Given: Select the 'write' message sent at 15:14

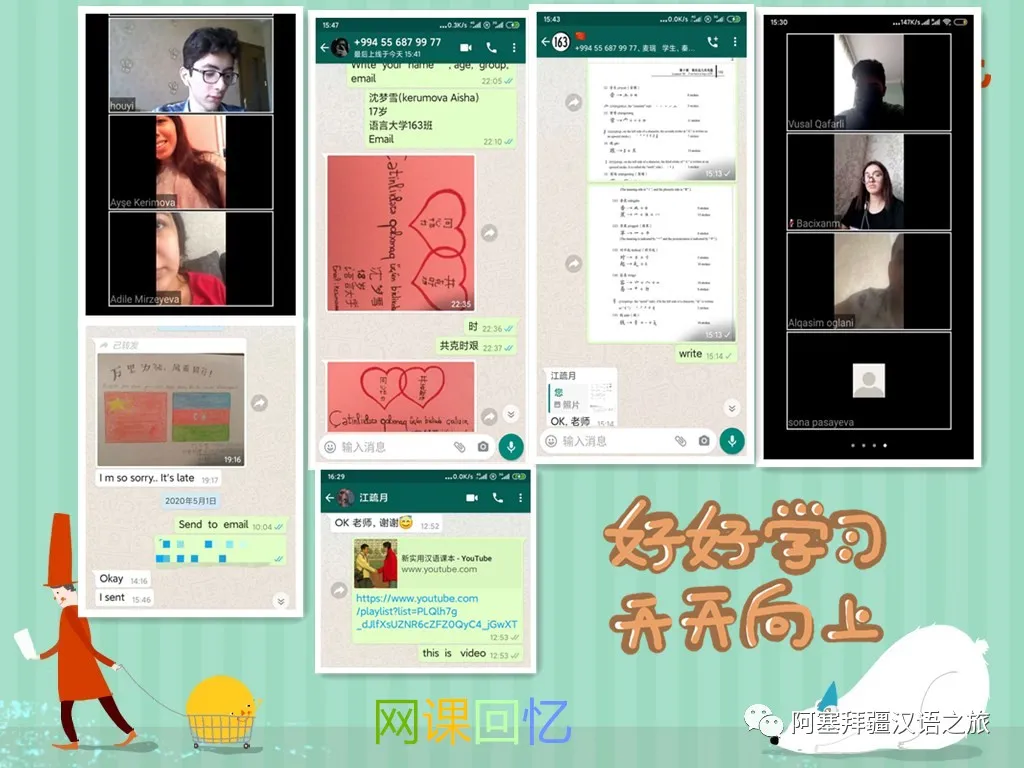Looking at the screenshot, I should click(705, 354).
